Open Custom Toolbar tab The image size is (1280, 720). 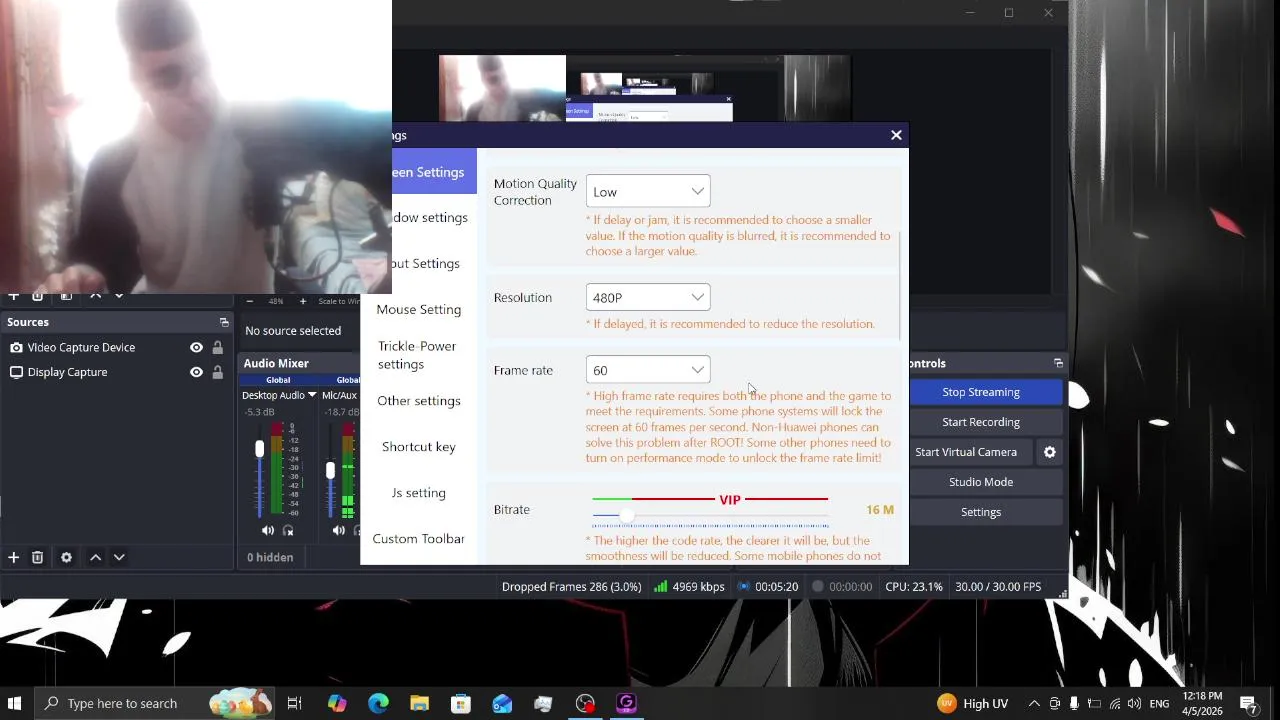point(419,538)
